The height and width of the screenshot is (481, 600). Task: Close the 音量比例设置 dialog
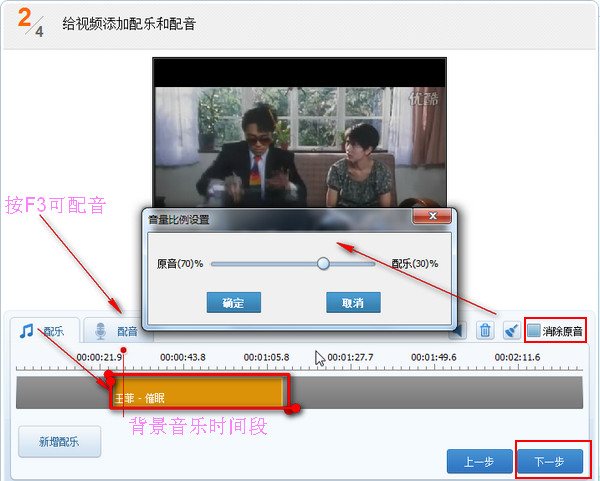point(432,216)
